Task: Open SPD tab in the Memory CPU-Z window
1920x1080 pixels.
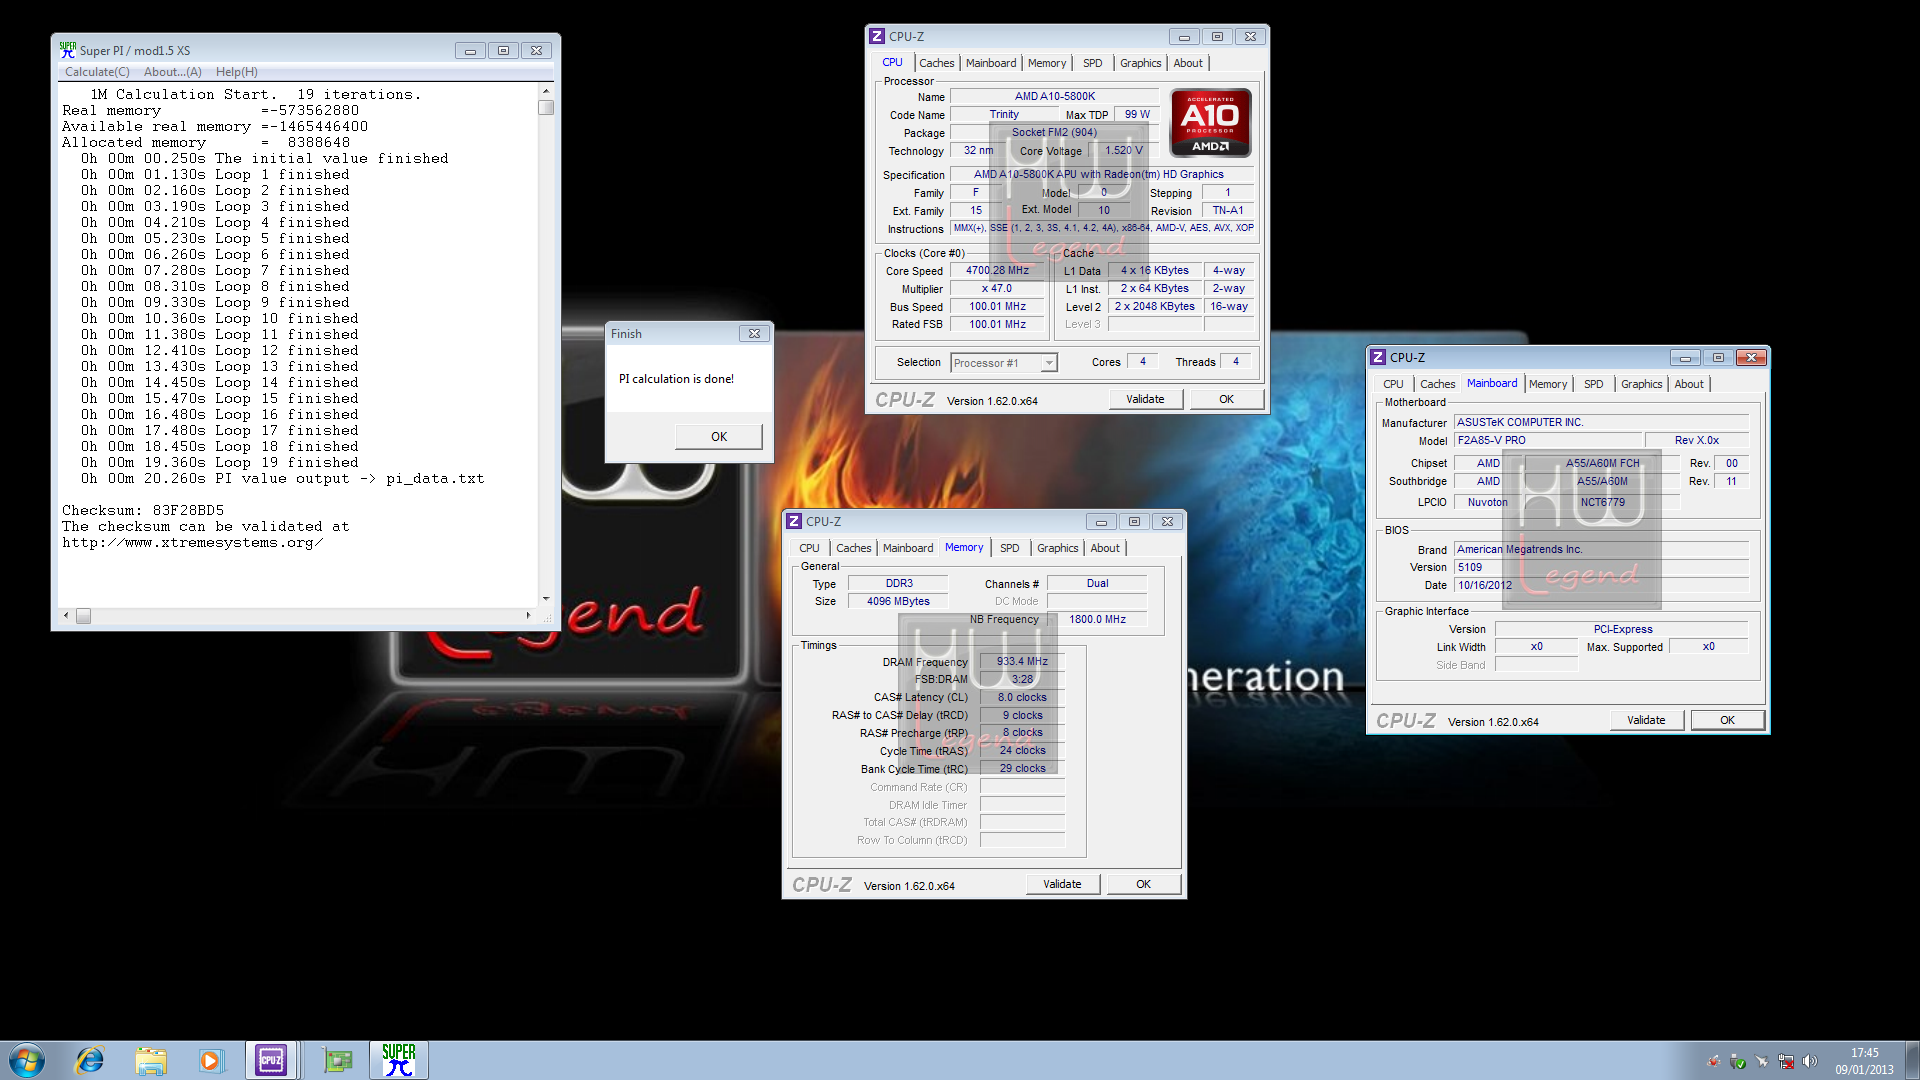Action: tap(1010, 548)
